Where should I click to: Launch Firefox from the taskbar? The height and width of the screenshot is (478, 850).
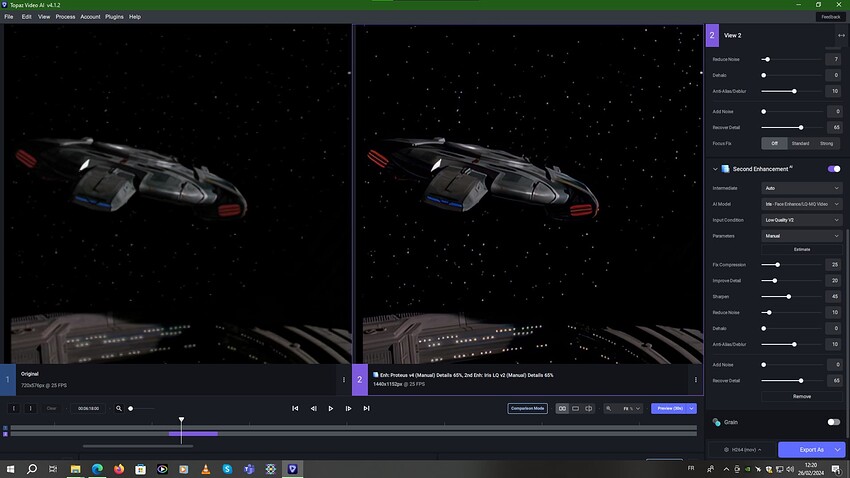119,469
